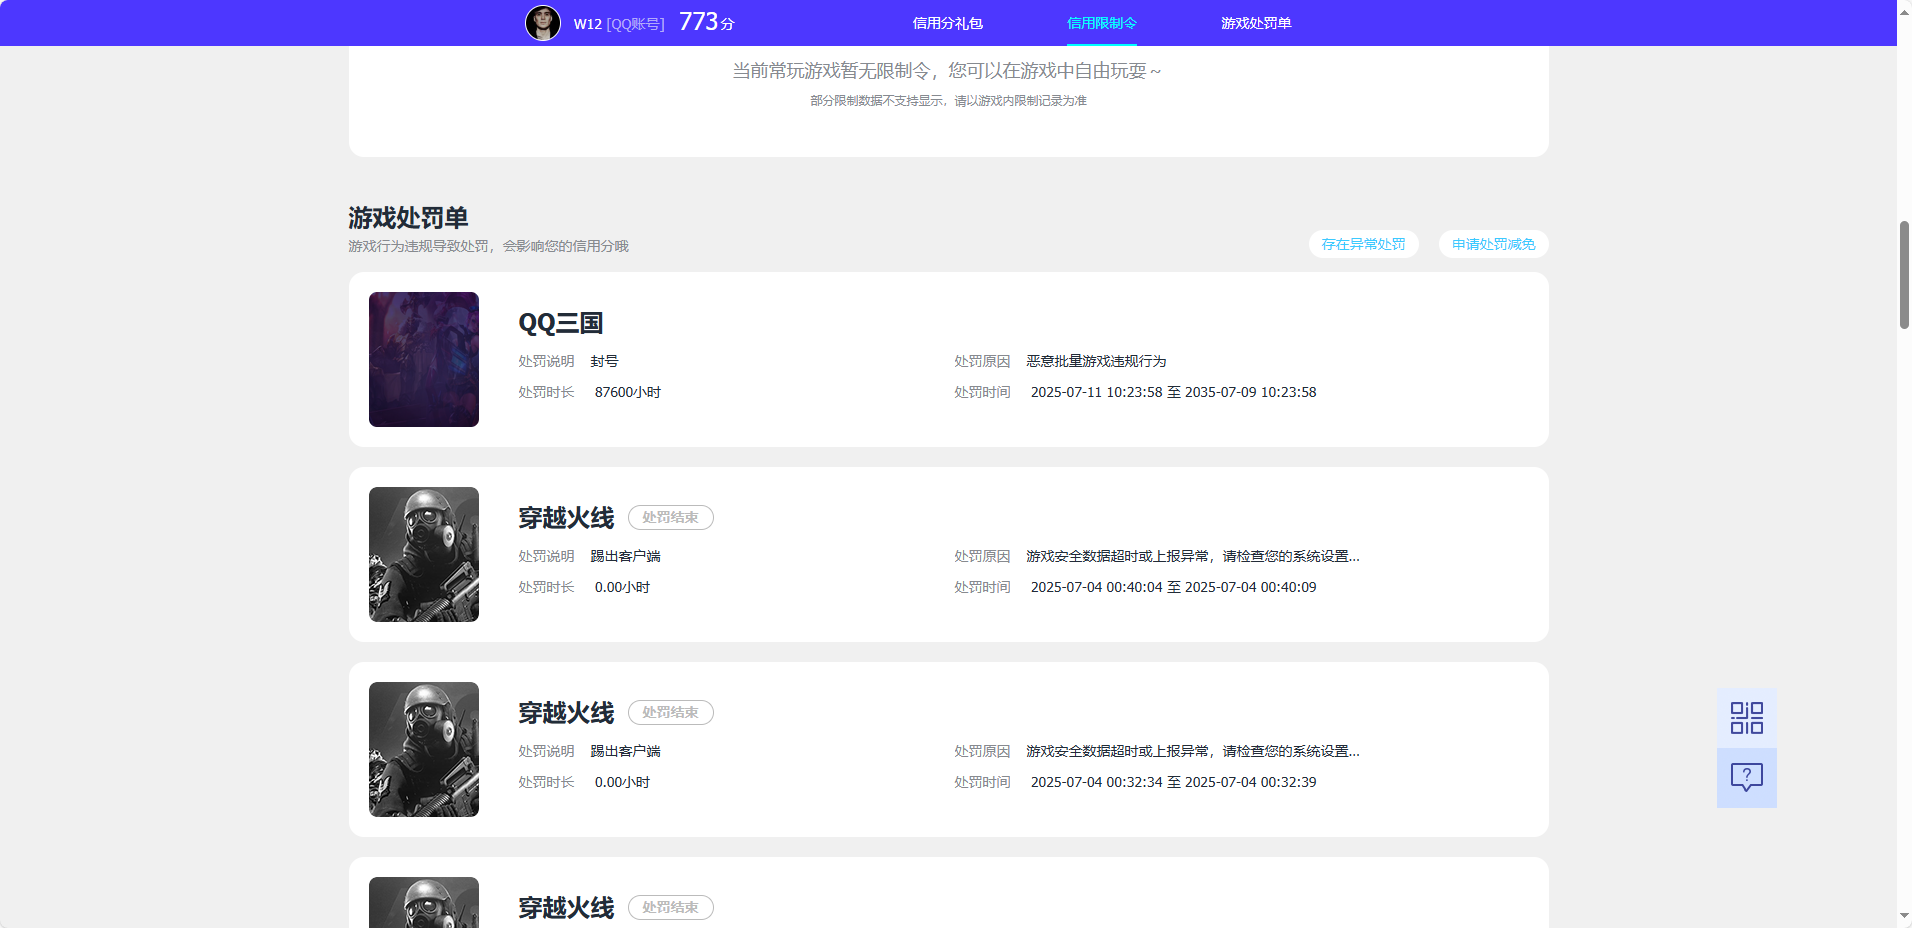Go to the 游戏处罚单 tab

(1256, 23)
